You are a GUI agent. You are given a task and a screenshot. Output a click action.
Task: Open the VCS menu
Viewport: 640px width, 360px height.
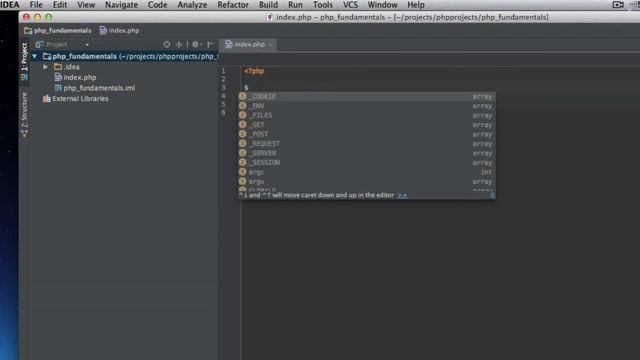tap(350, 5)
